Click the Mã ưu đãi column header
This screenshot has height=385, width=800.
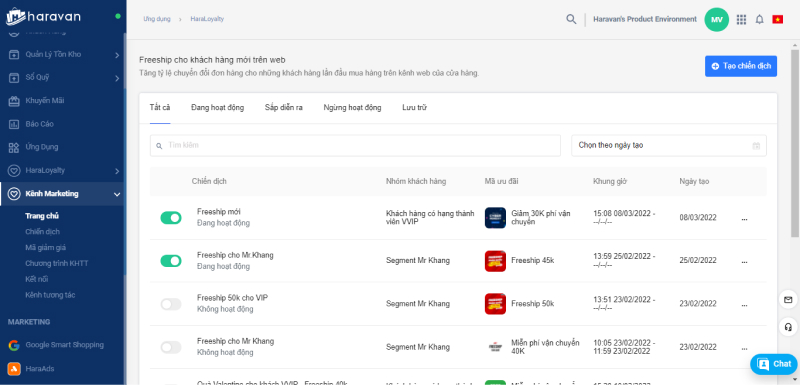click(x=502, y=182)
